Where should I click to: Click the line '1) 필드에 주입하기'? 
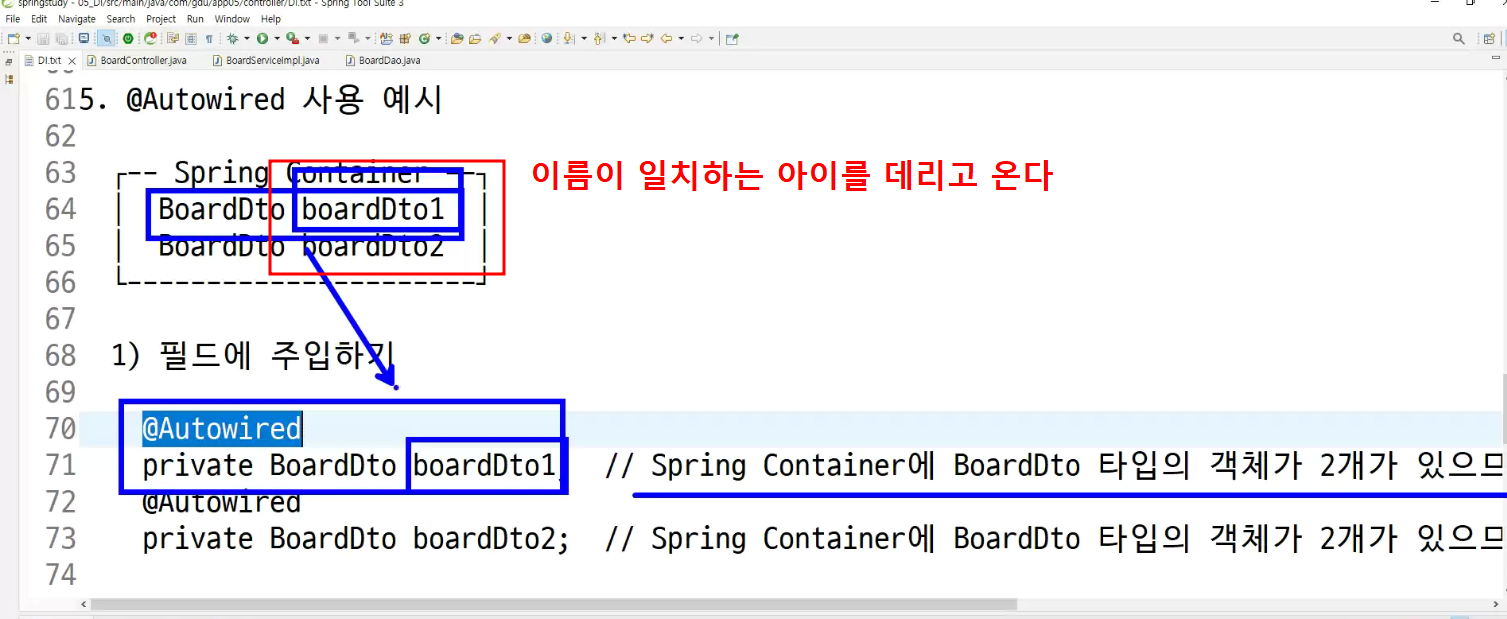(254, 355)
